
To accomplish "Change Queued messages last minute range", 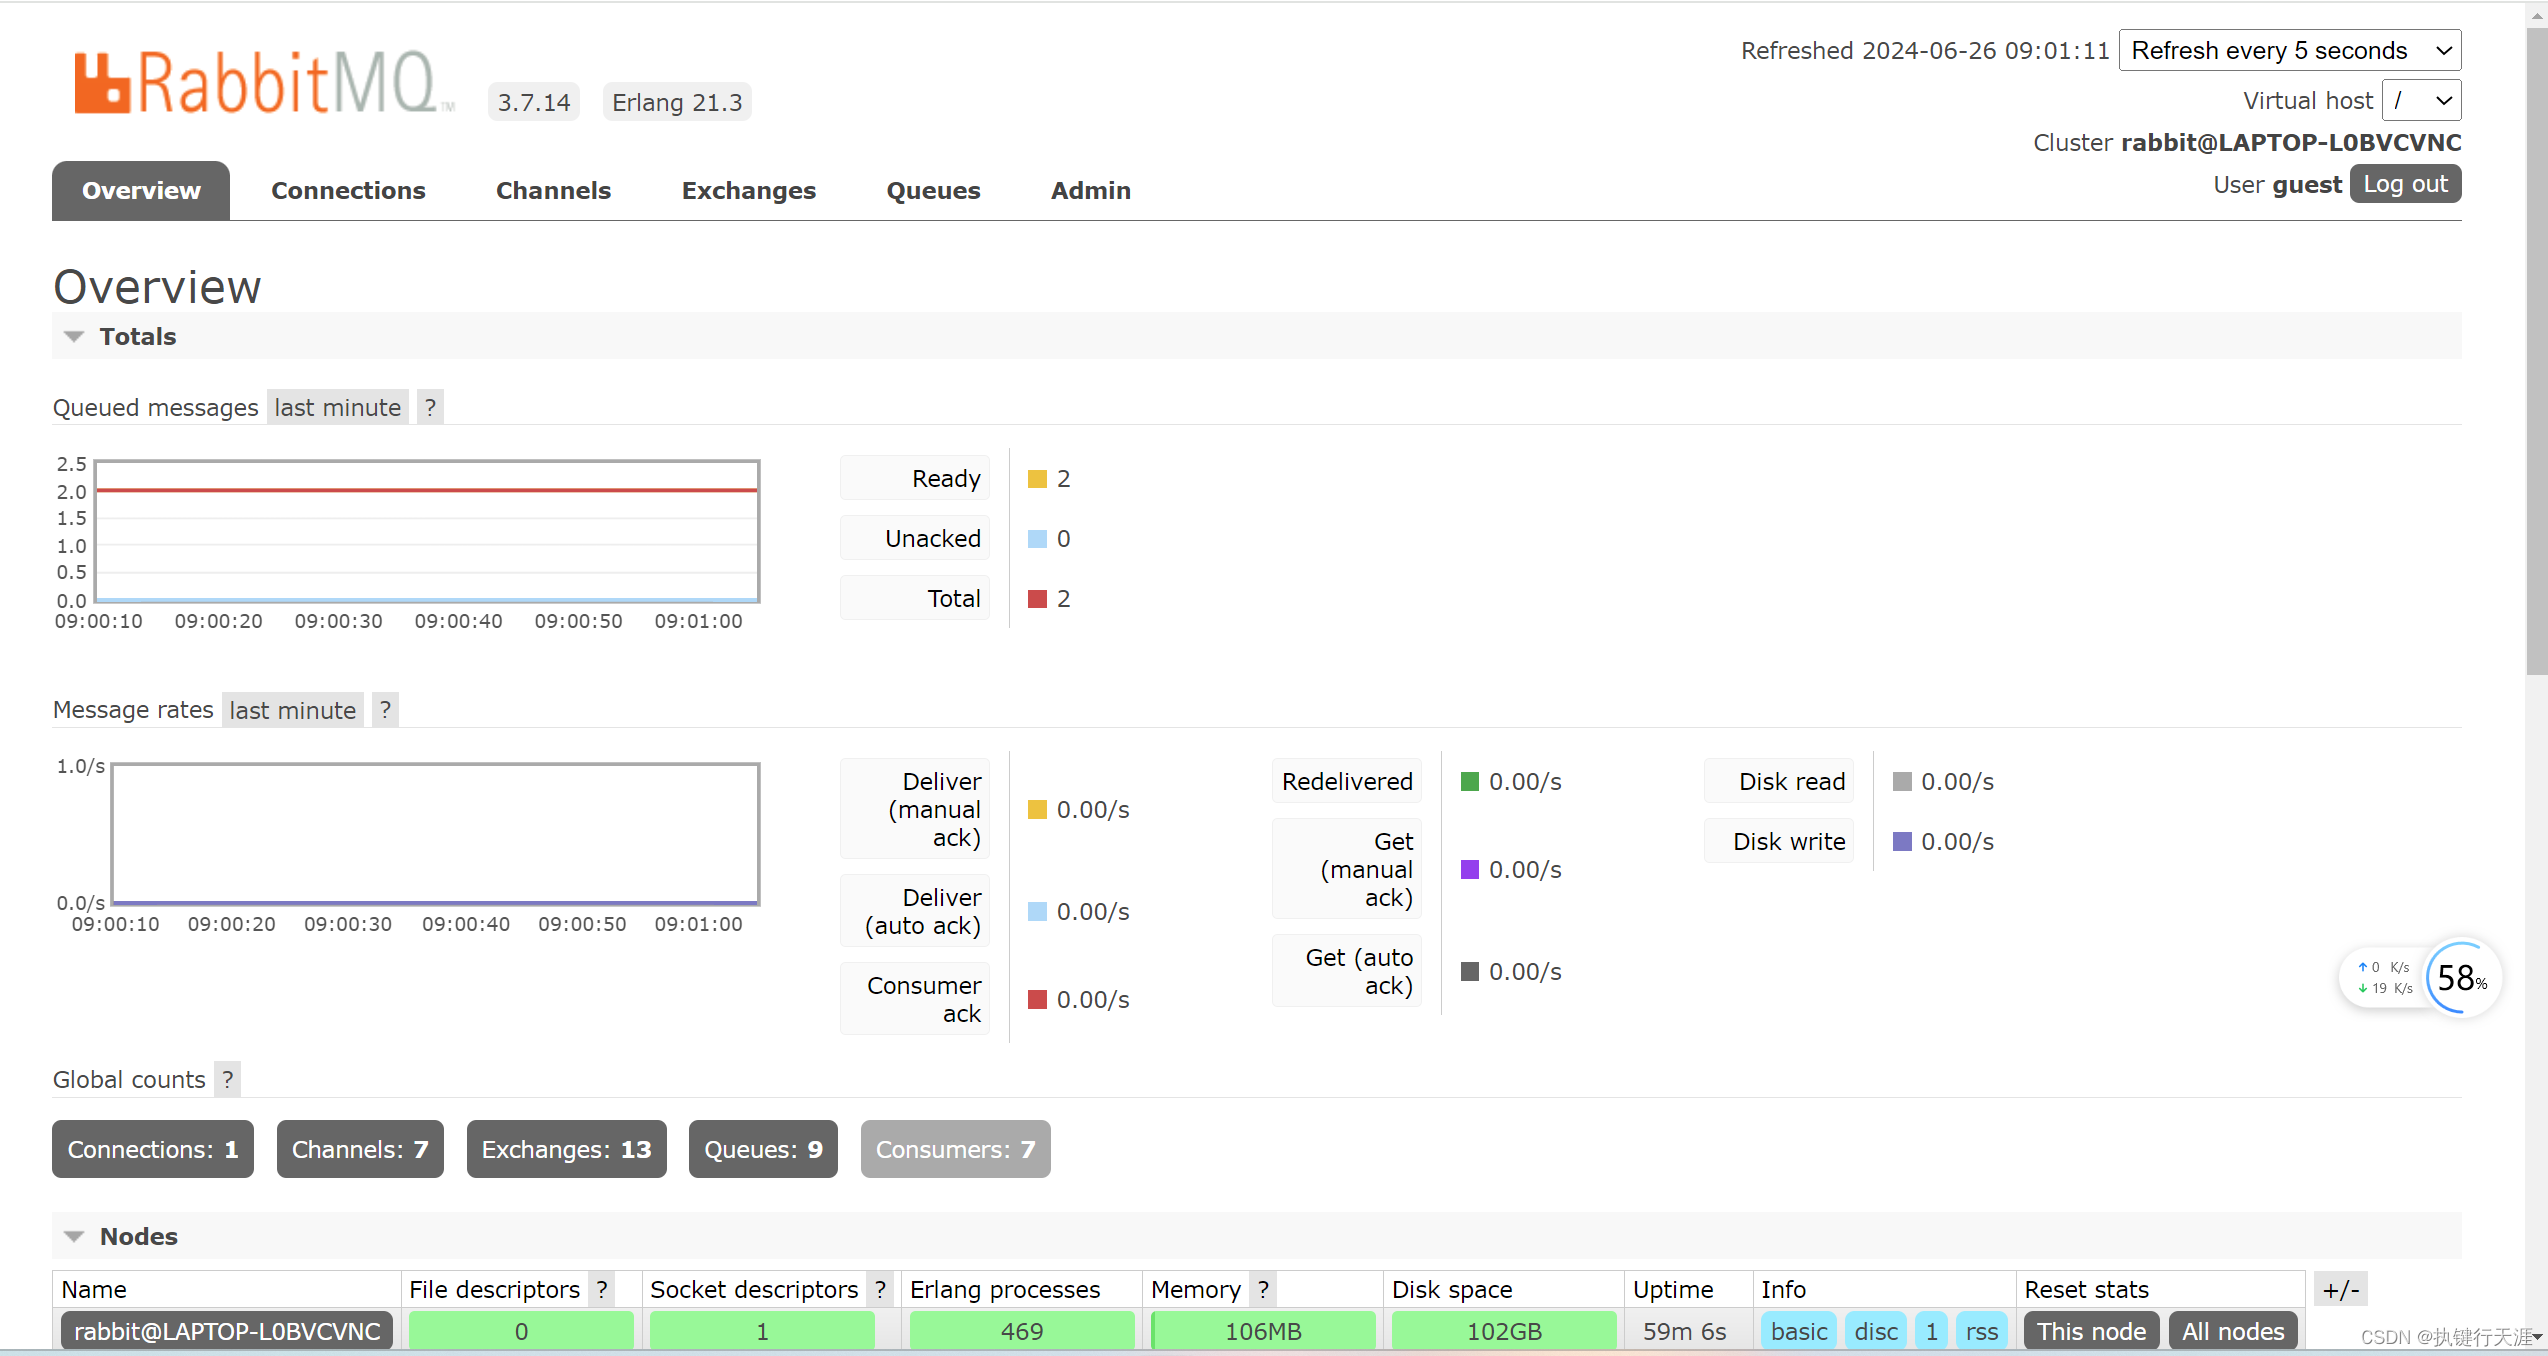I will 338,407.
